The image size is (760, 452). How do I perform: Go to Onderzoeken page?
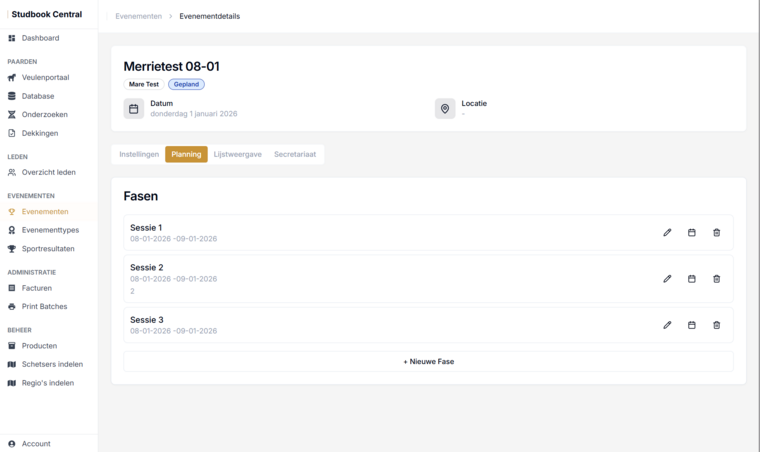(45, 115)
